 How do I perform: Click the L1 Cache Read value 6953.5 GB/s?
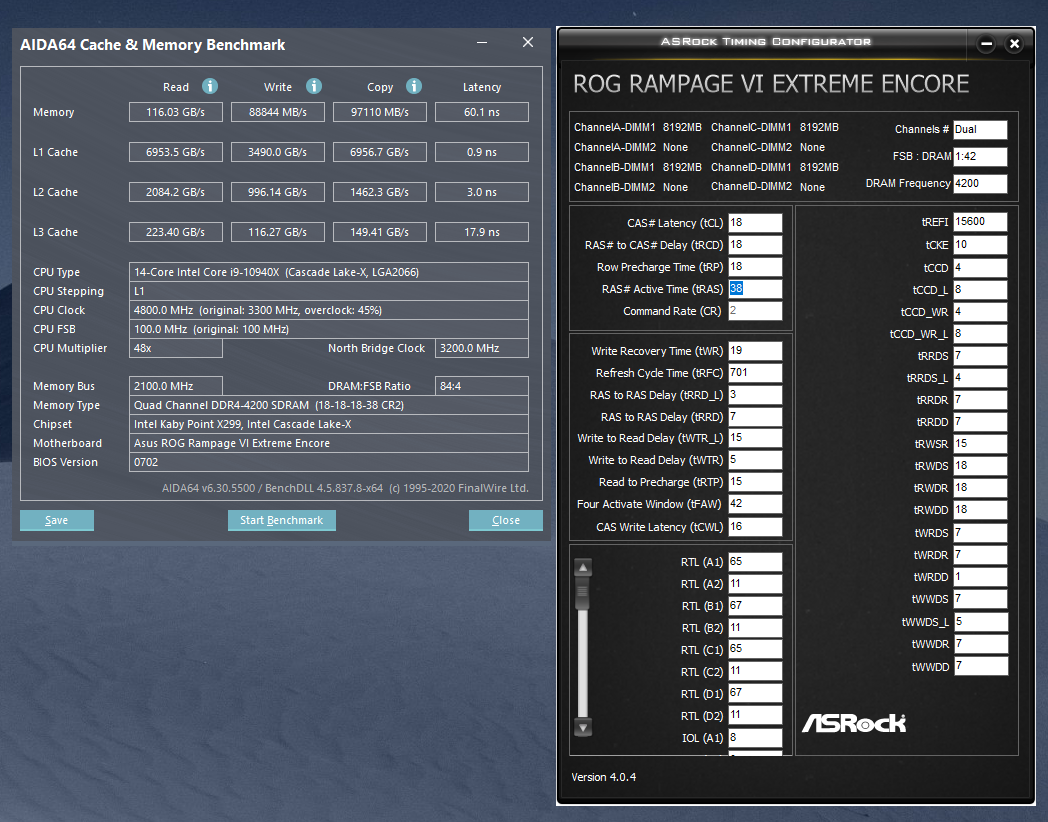point(176,152)
